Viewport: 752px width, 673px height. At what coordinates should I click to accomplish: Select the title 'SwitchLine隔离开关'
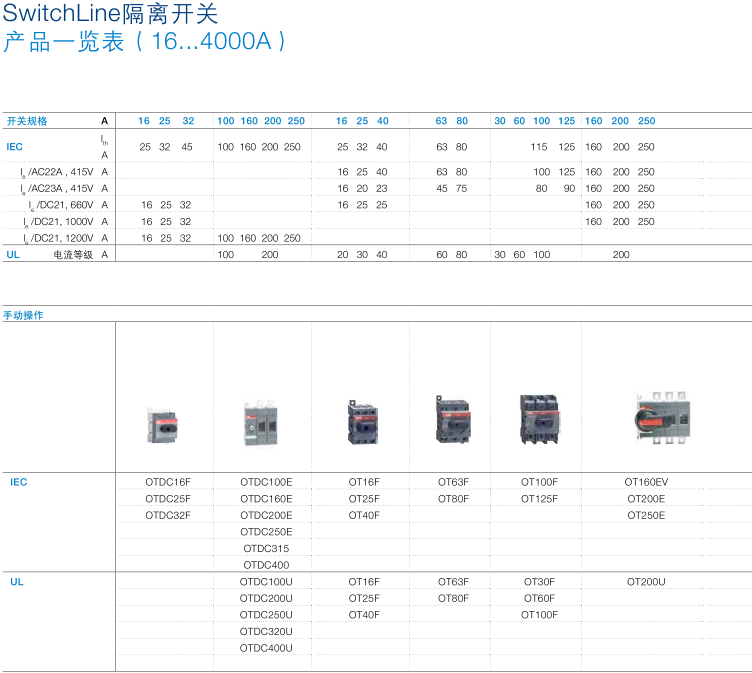(x=110, y=13)
